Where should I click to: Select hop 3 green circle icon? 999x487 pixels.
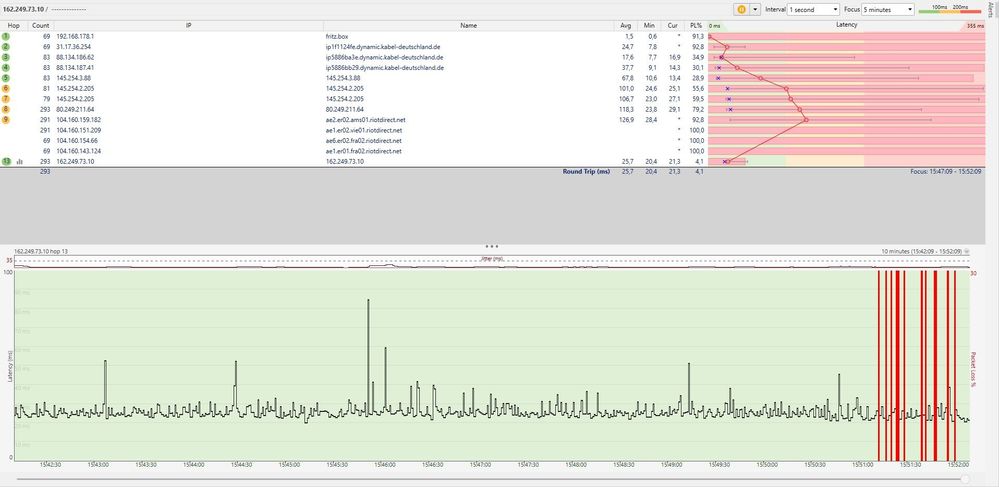(6, 57)
